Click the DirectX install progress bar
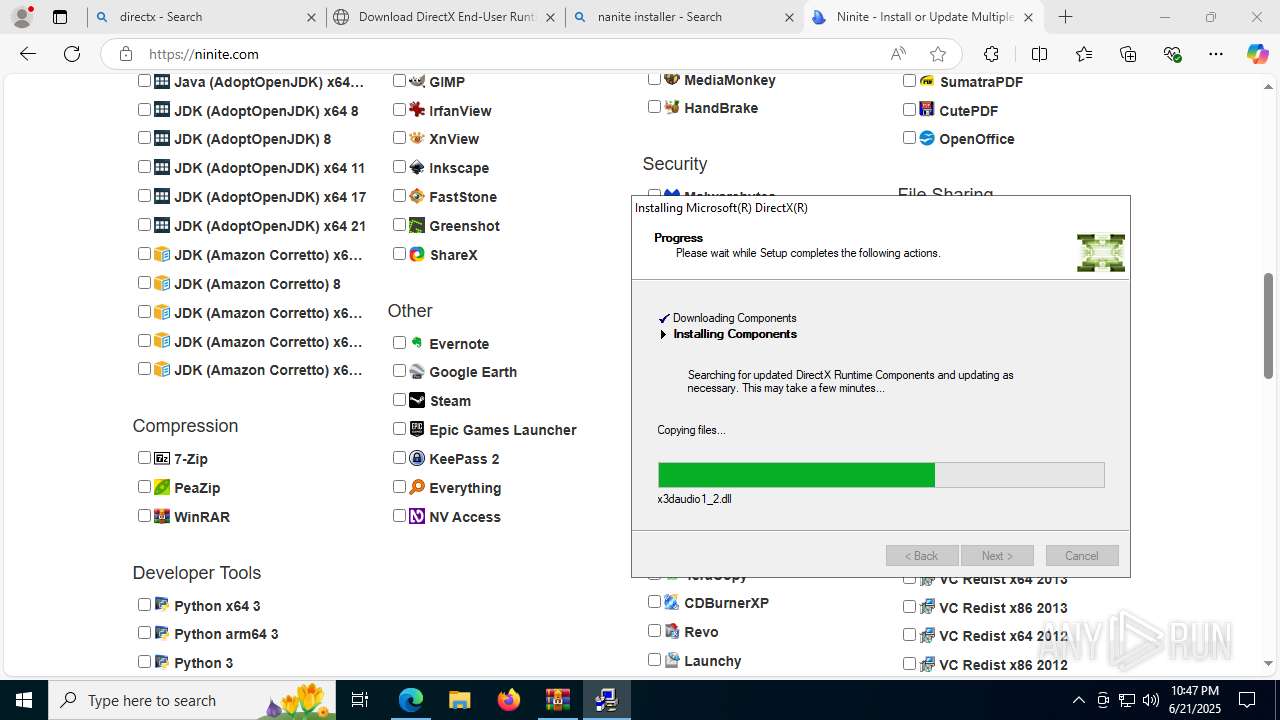Image resolution: width=1280 pixels, height=720 pixels. [881, 475]
